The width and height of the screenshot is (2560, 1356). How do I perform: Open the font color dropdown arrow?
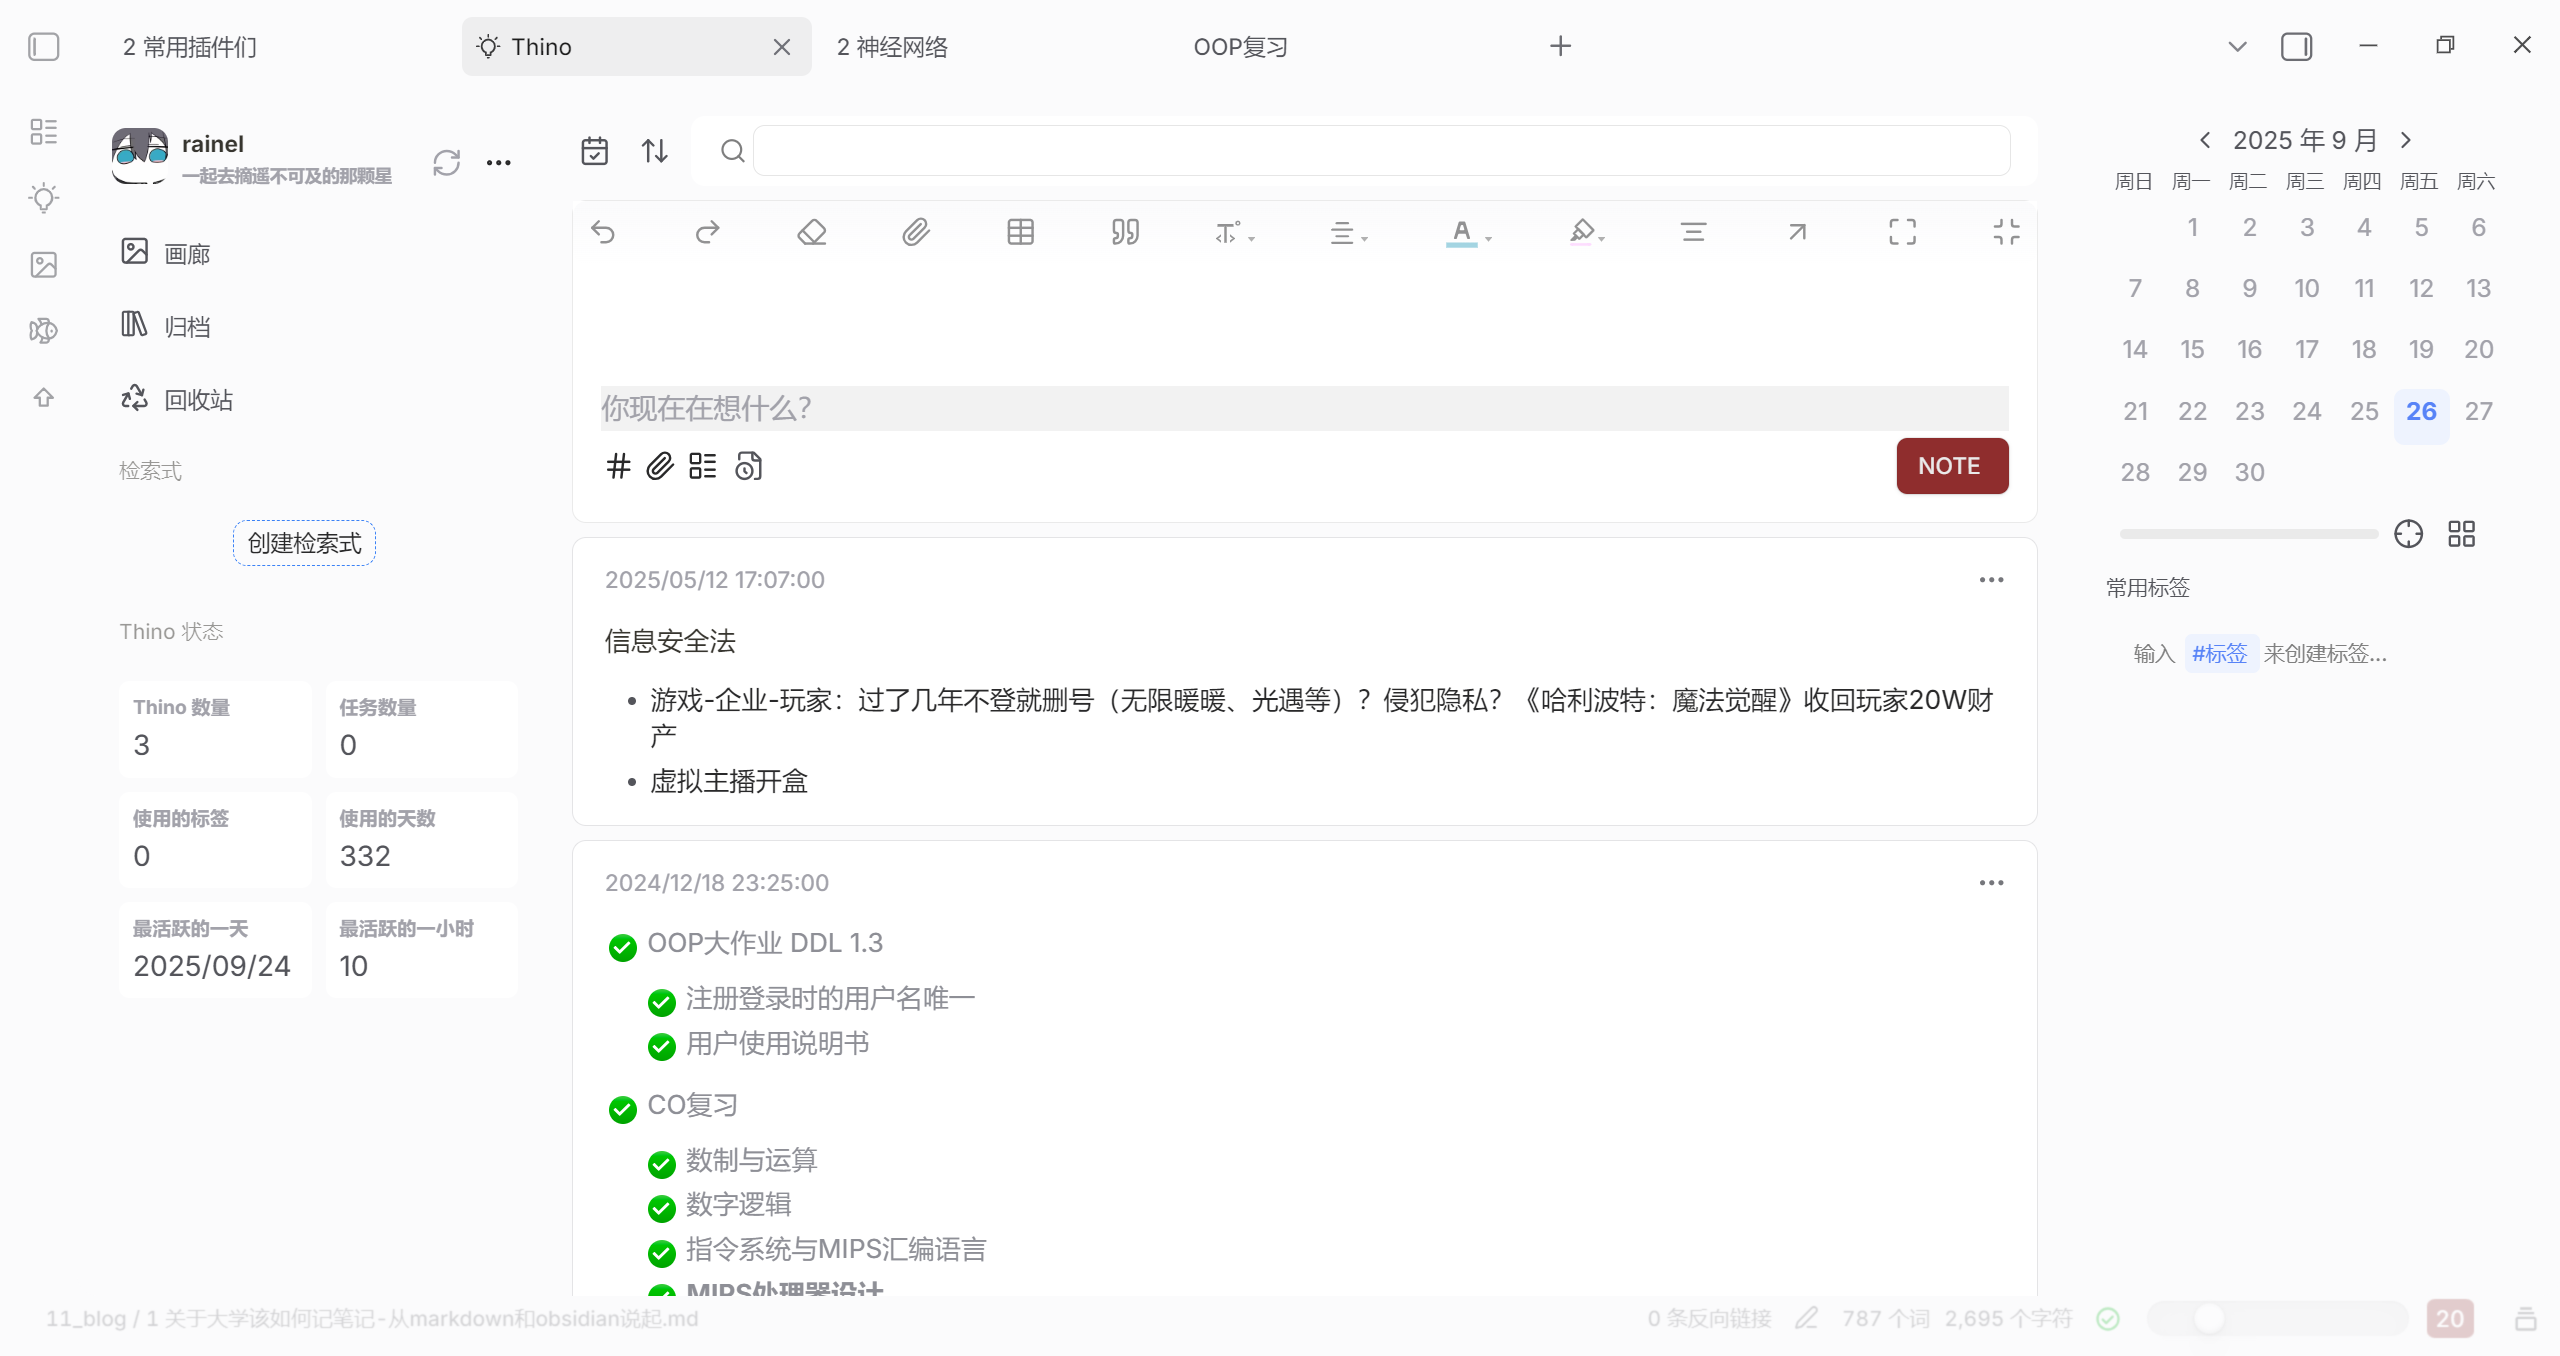(x=1489, y=238)
